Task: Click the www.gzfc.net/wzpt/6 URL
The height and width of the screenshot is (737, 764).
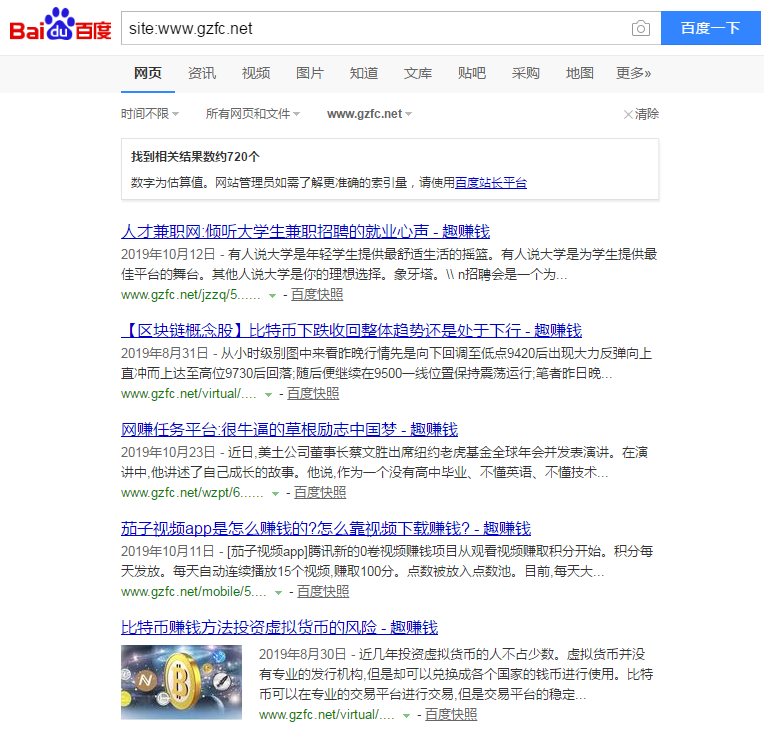Action: (192, 492)
